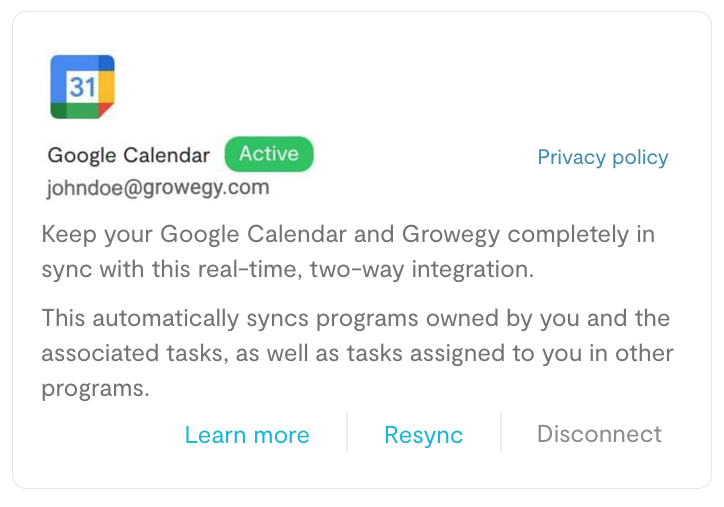724x507 pixels.
Task: Click the Learn more link
Action: click(x=247, y=435)
